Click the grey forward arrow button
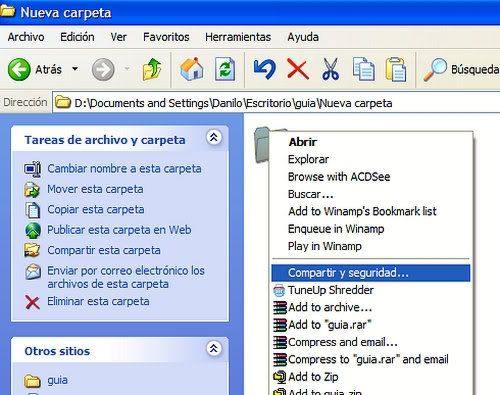 (x=103, y=70)
